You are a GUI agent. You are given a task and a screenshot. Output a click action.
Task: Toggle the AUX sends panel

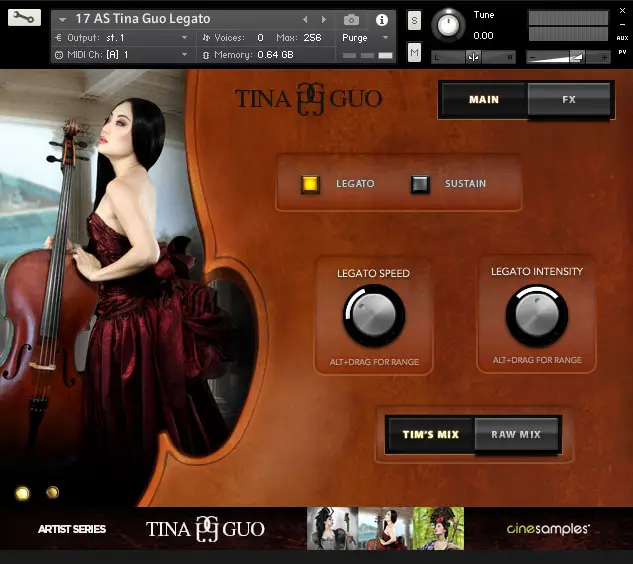pyautogui.click(x=622, y=38)
